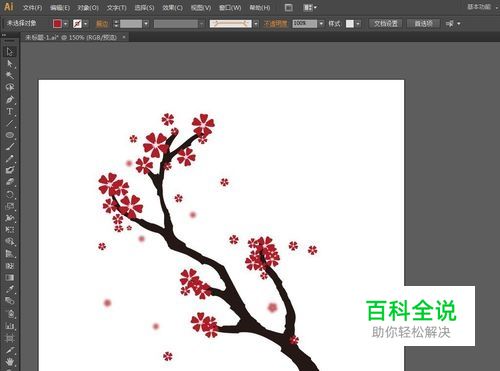Screen dimensions: 500x371
Task: Click the 文档设置 button
Action: (386, 24)
